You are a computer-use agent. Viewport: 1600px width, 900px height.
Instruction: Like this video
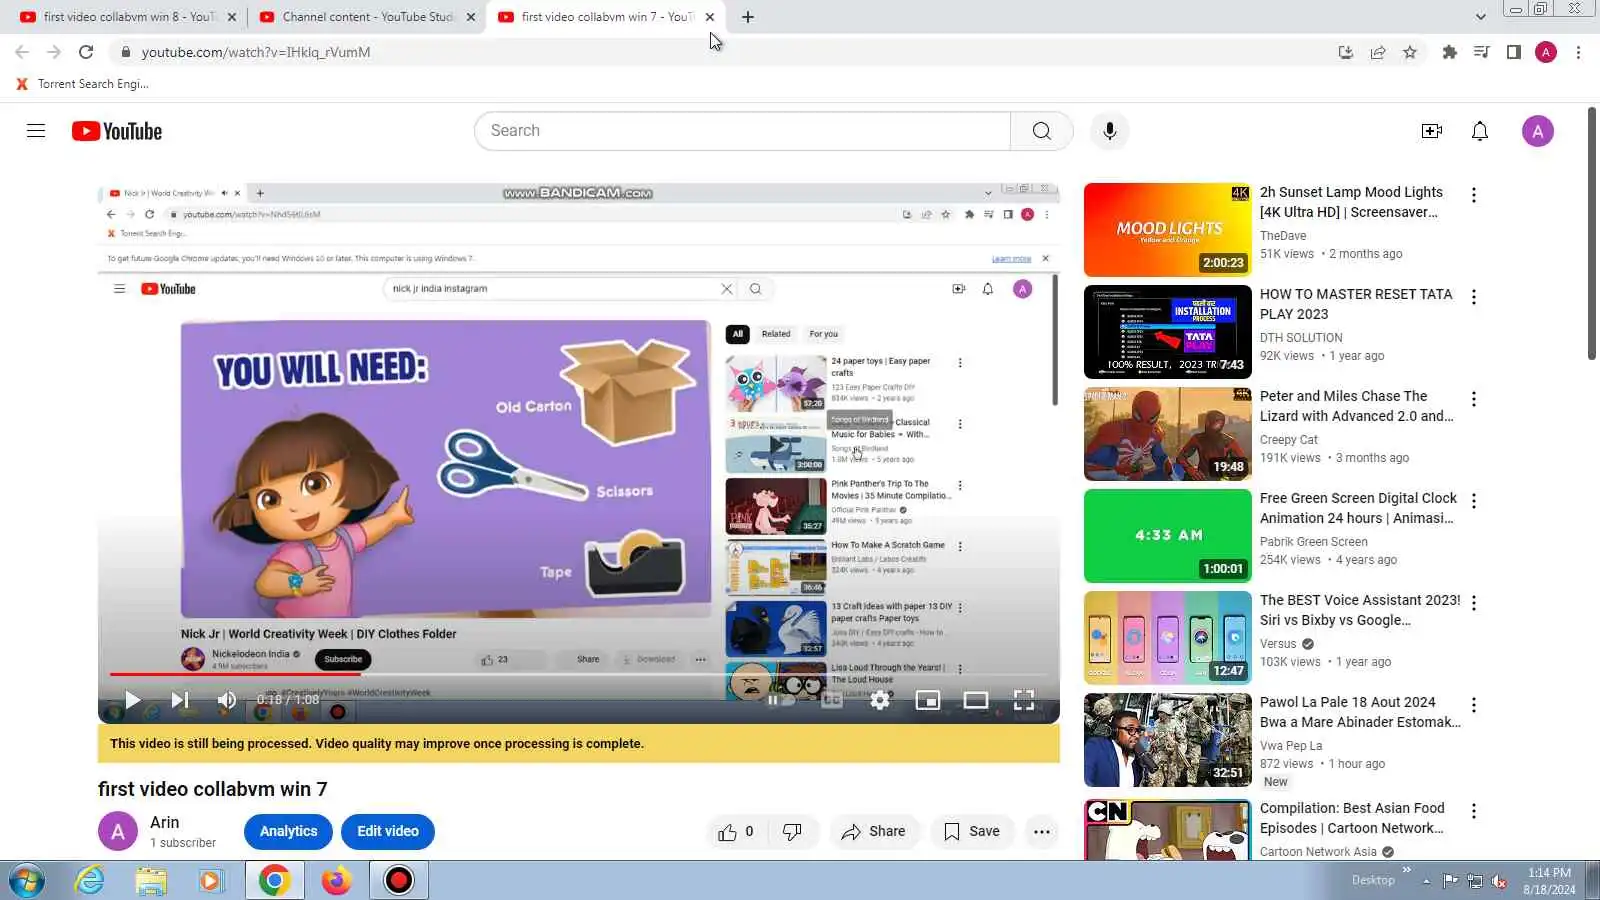735,832
